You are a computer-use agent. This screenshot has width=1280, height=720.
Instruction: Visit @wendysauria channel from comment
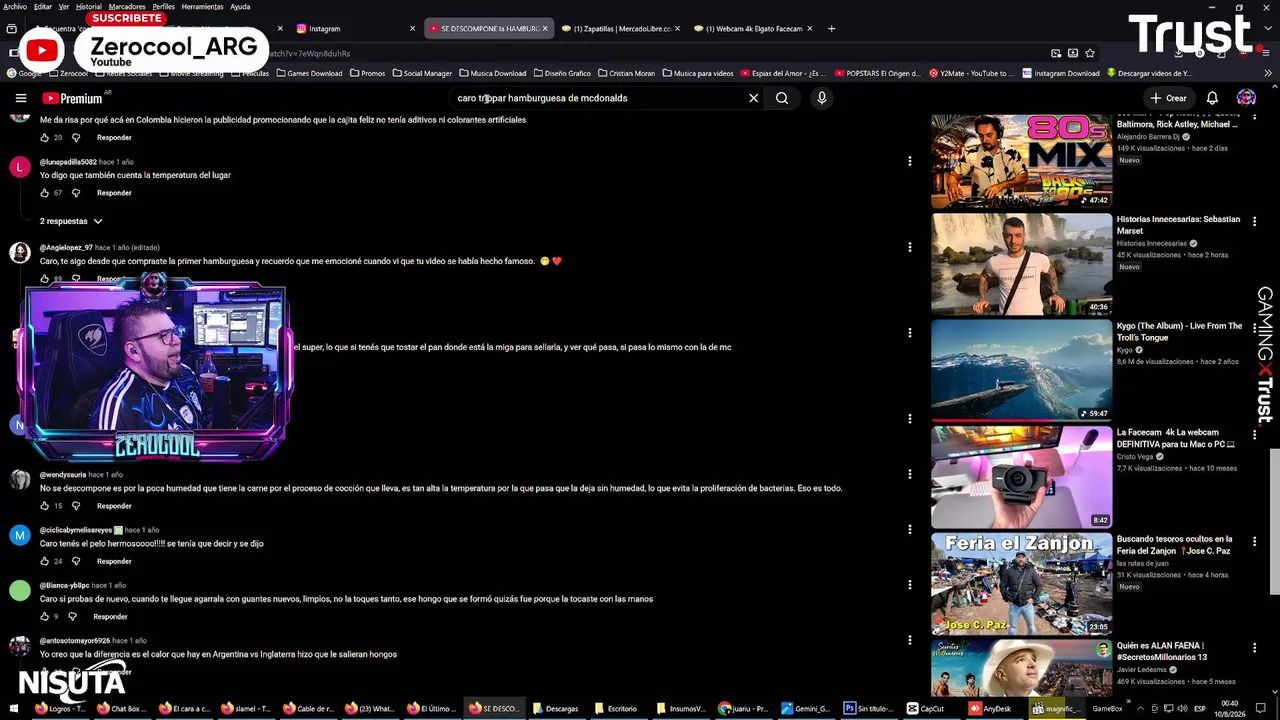point(63,474)
